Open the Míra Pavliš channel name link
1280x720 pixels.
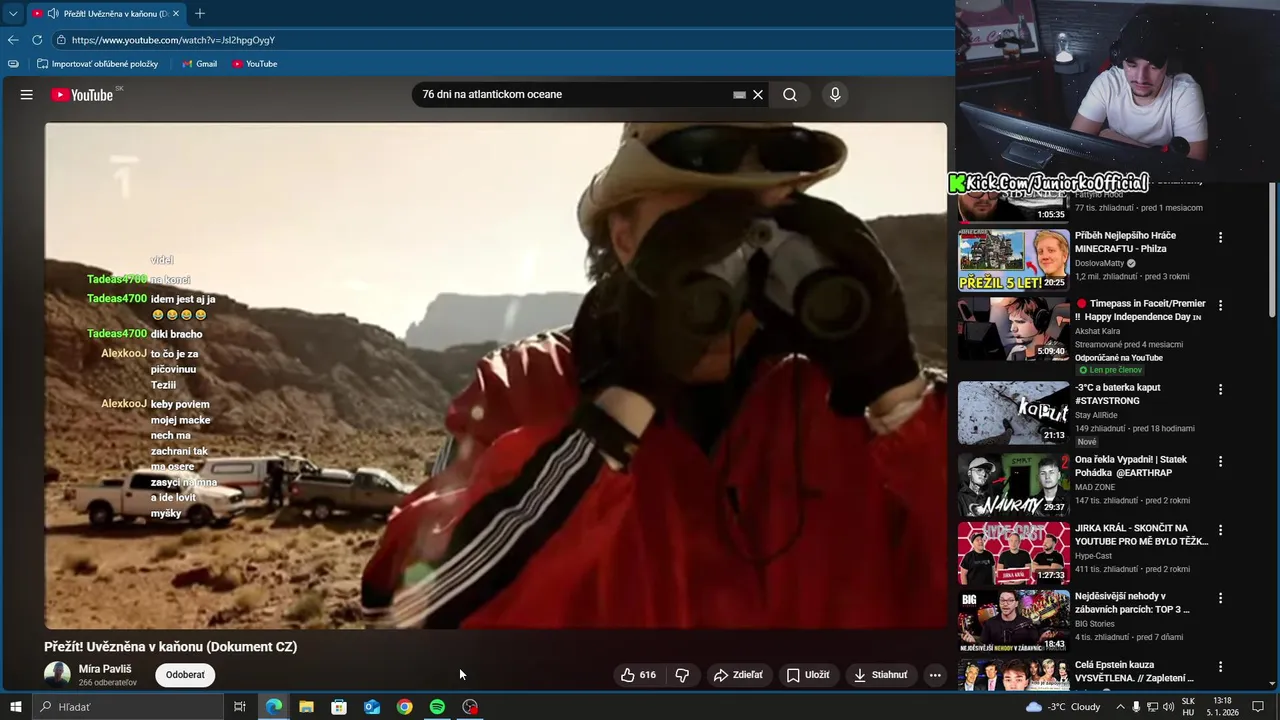[x=105, y=669]
